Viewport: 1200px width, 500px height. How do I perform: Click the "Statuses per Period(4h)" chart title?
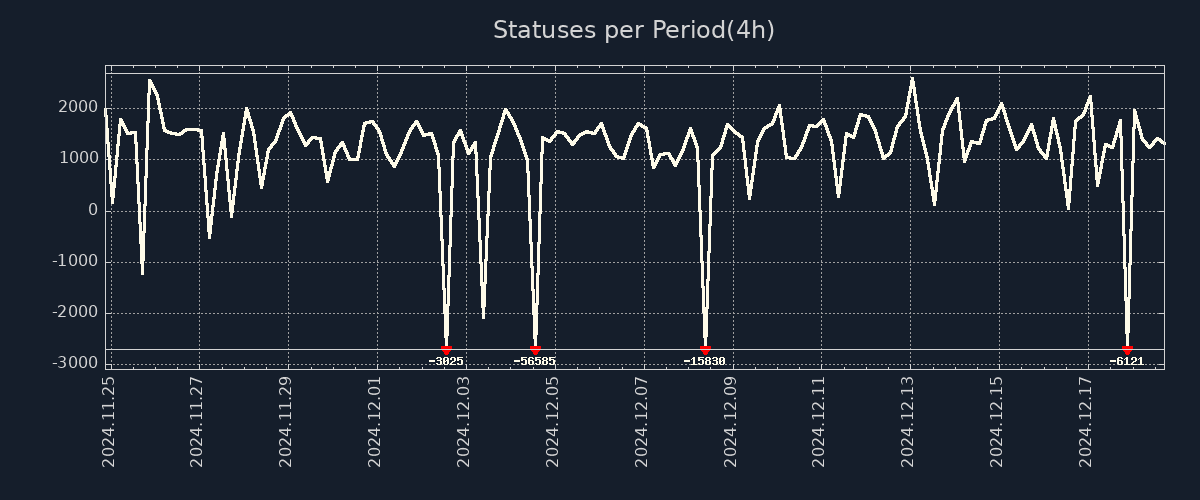coord(633,30)
